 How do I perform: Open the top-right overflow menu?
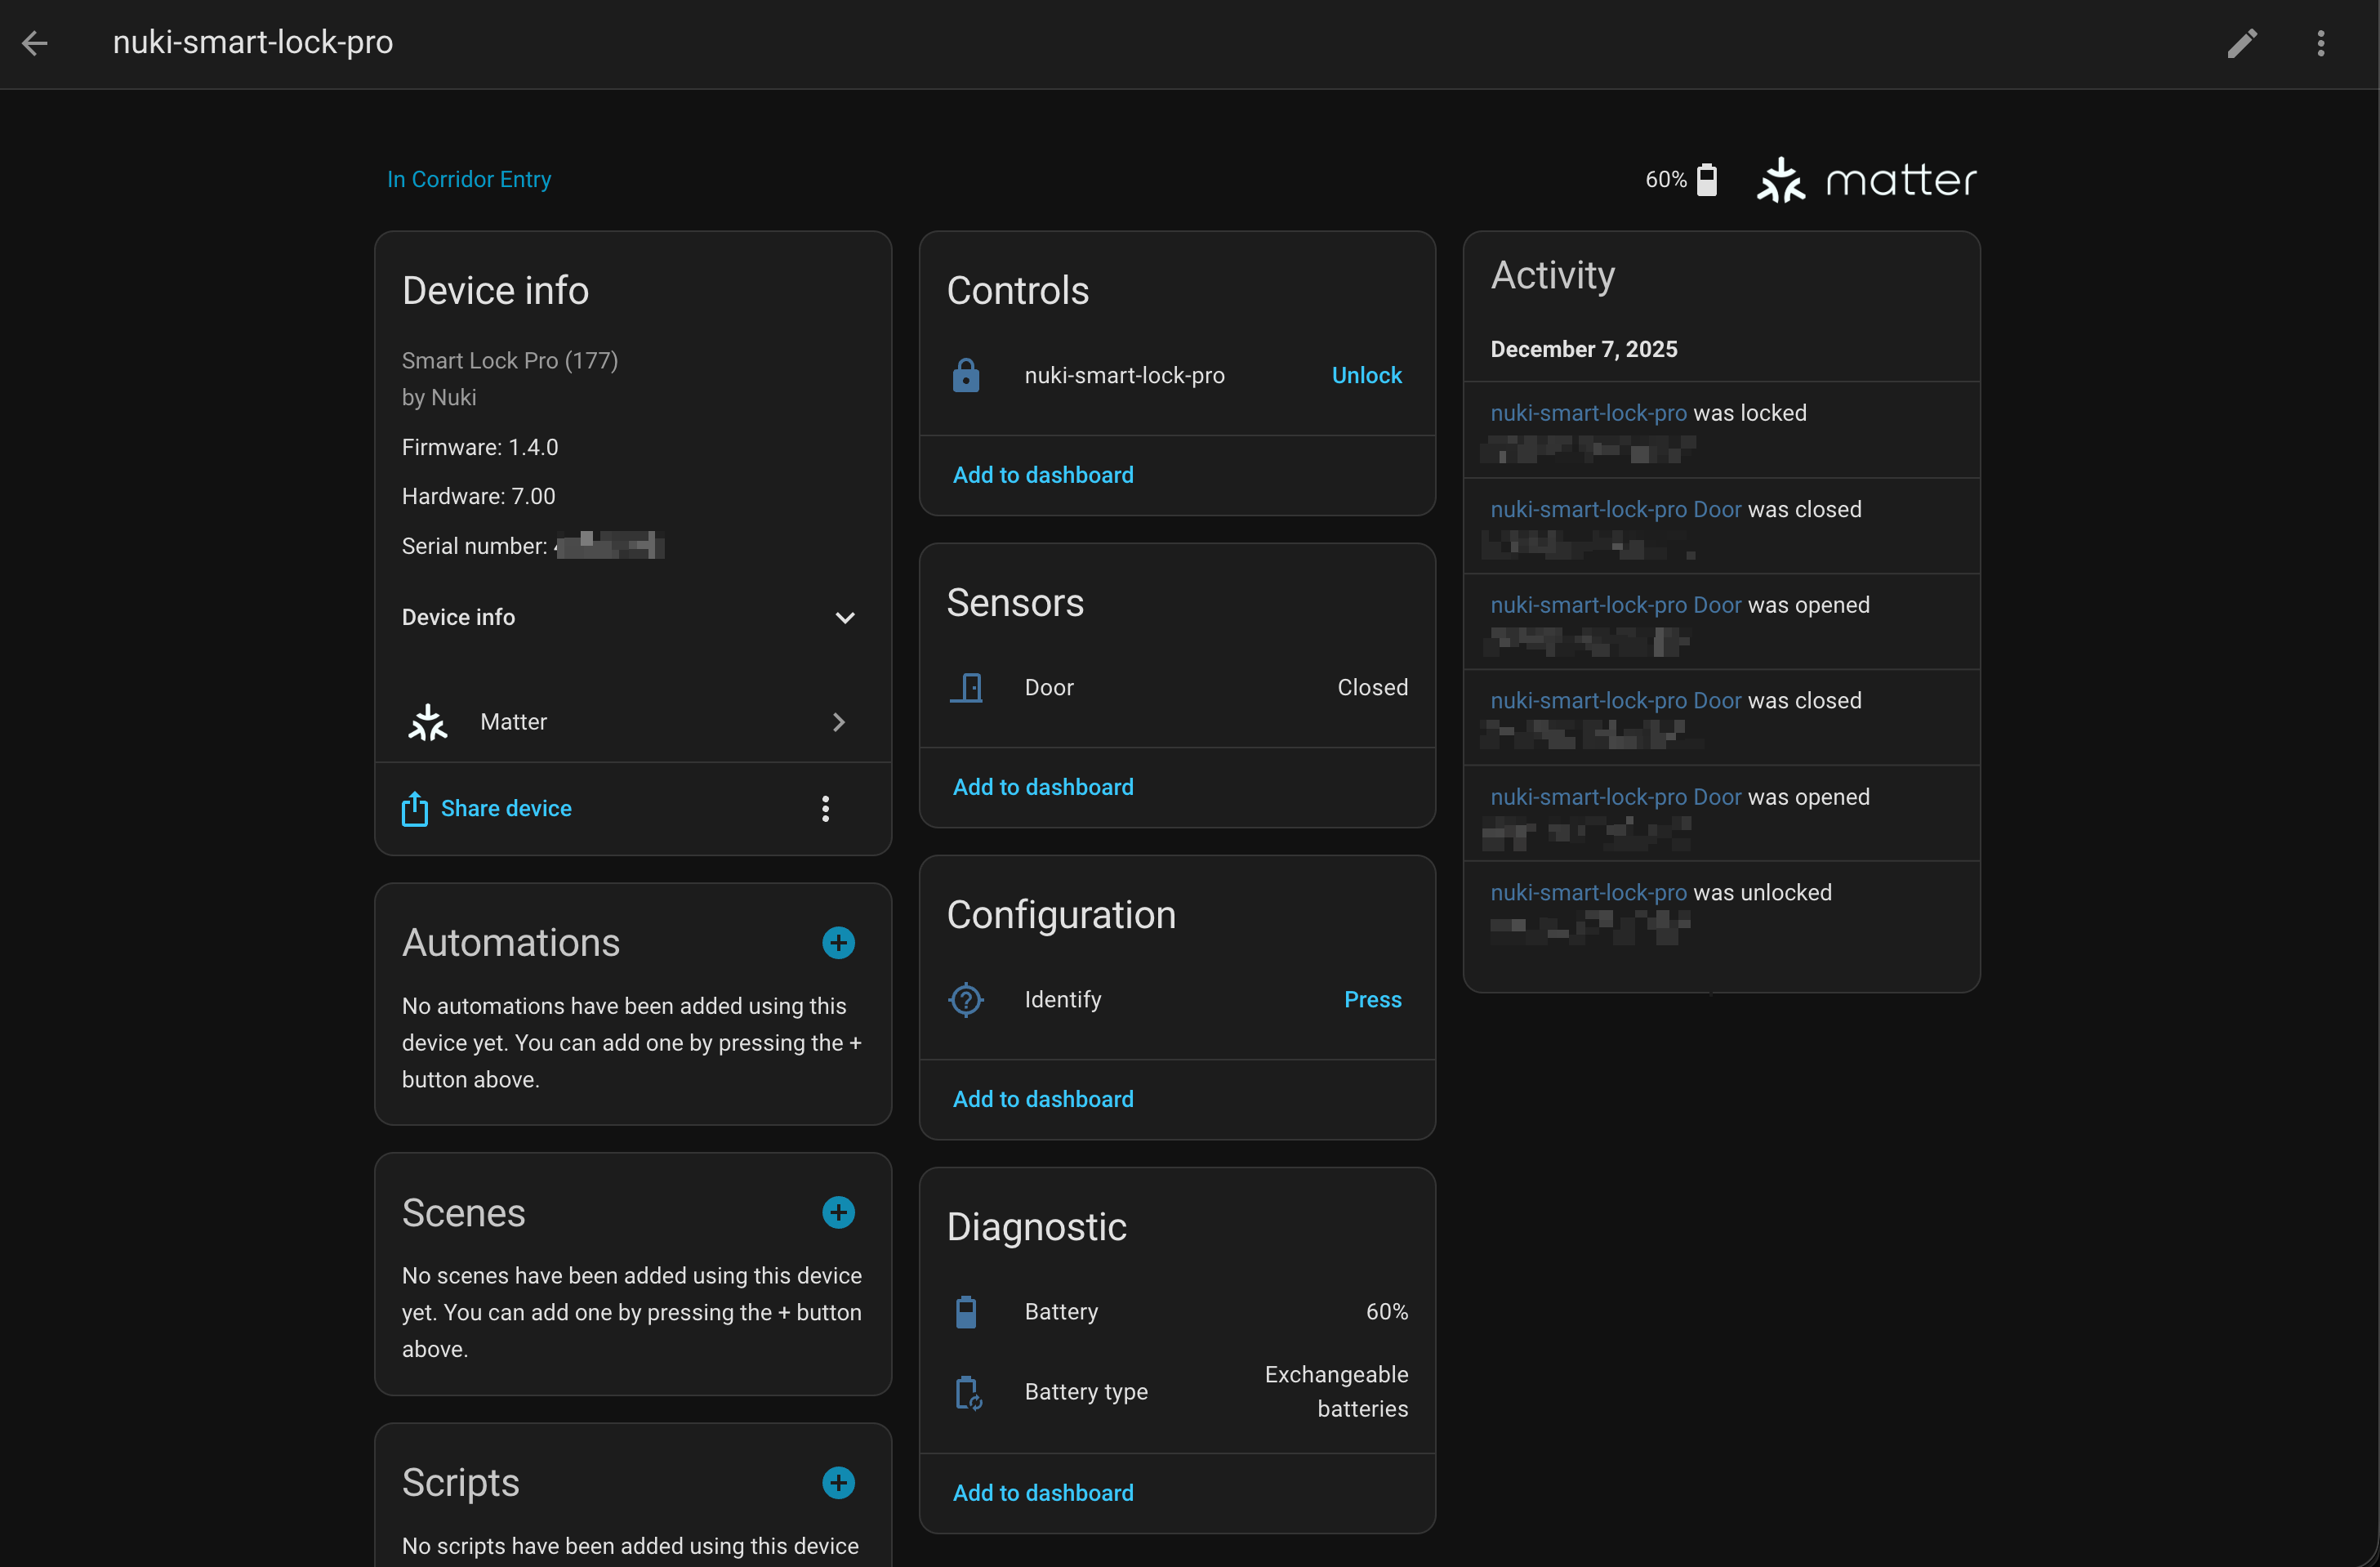pyautogui.click(x=2320, y=43)
